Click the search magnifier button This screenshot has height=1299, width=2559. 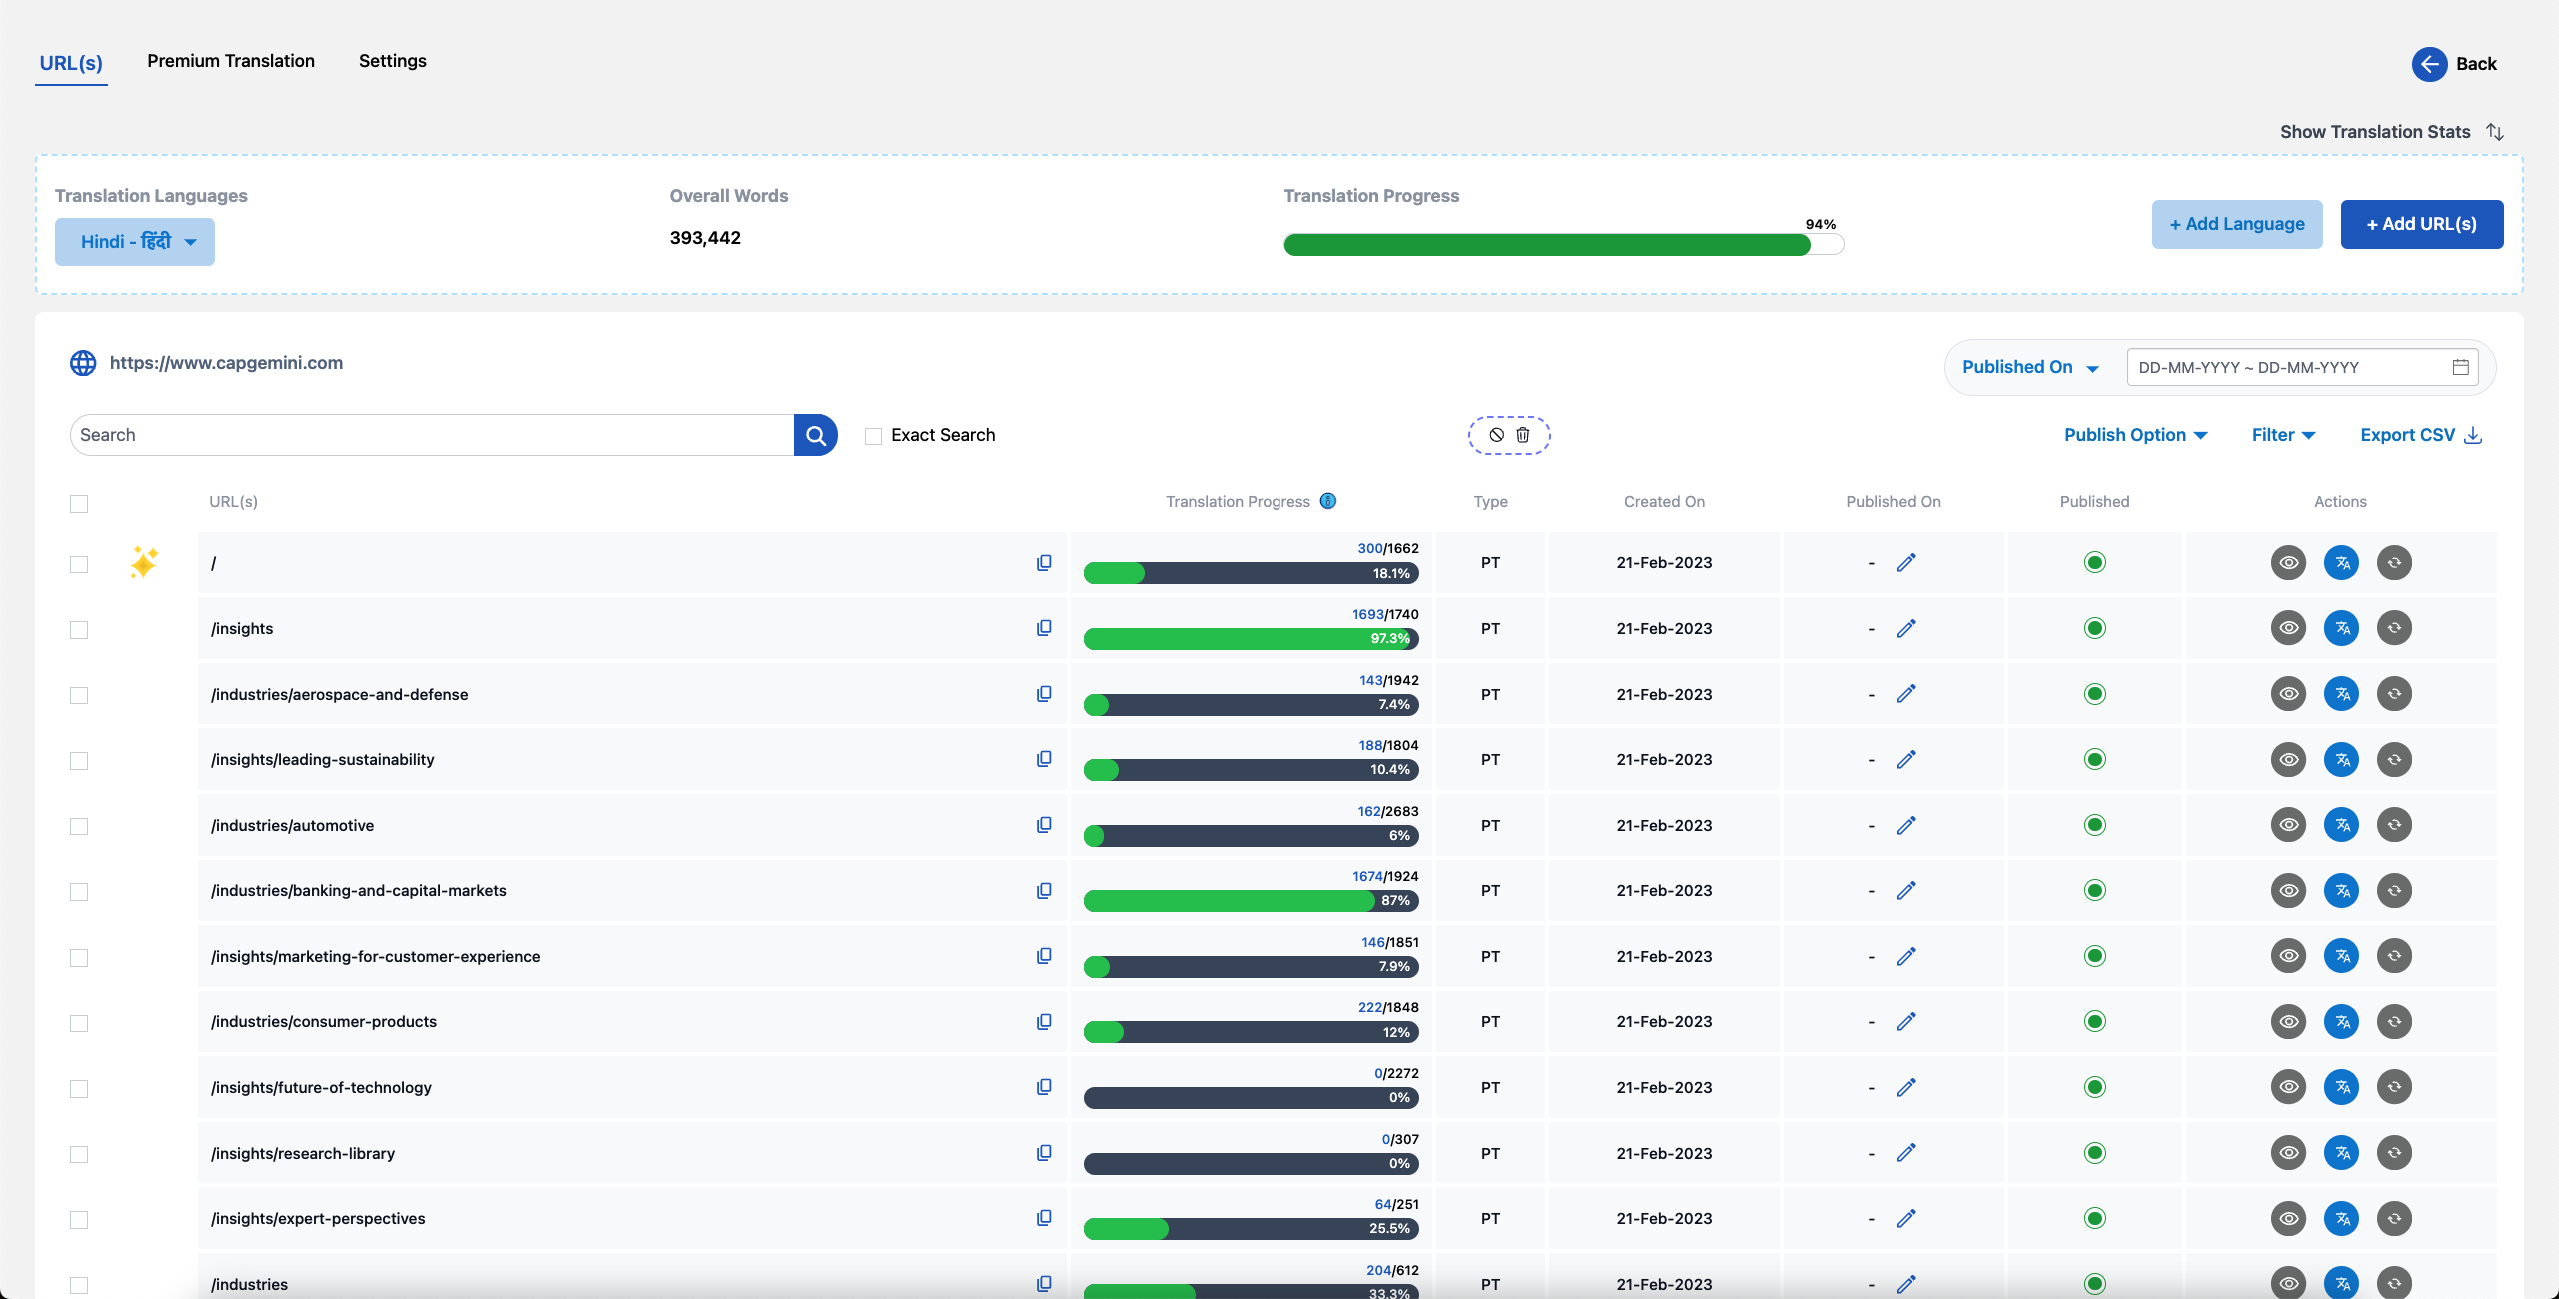(x=816, y=435)
